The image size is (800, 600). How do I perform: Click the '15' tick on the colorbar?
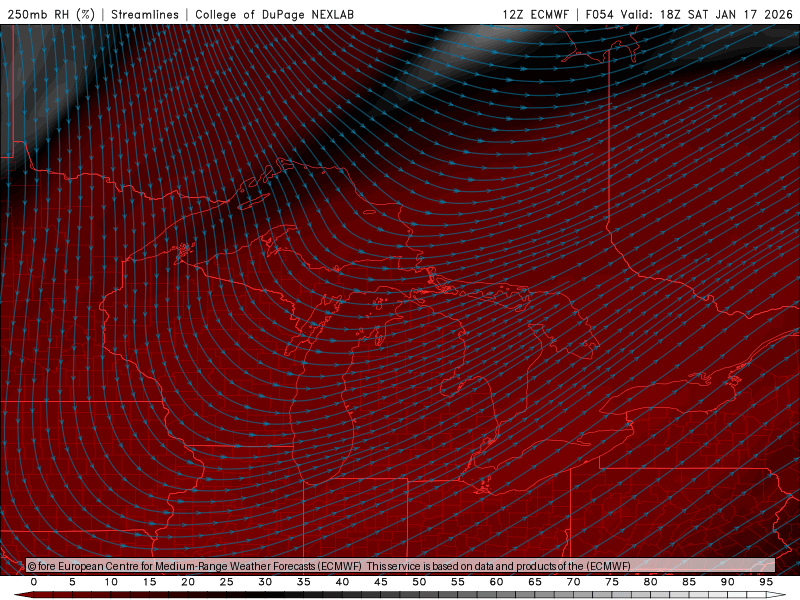point(149,582)
